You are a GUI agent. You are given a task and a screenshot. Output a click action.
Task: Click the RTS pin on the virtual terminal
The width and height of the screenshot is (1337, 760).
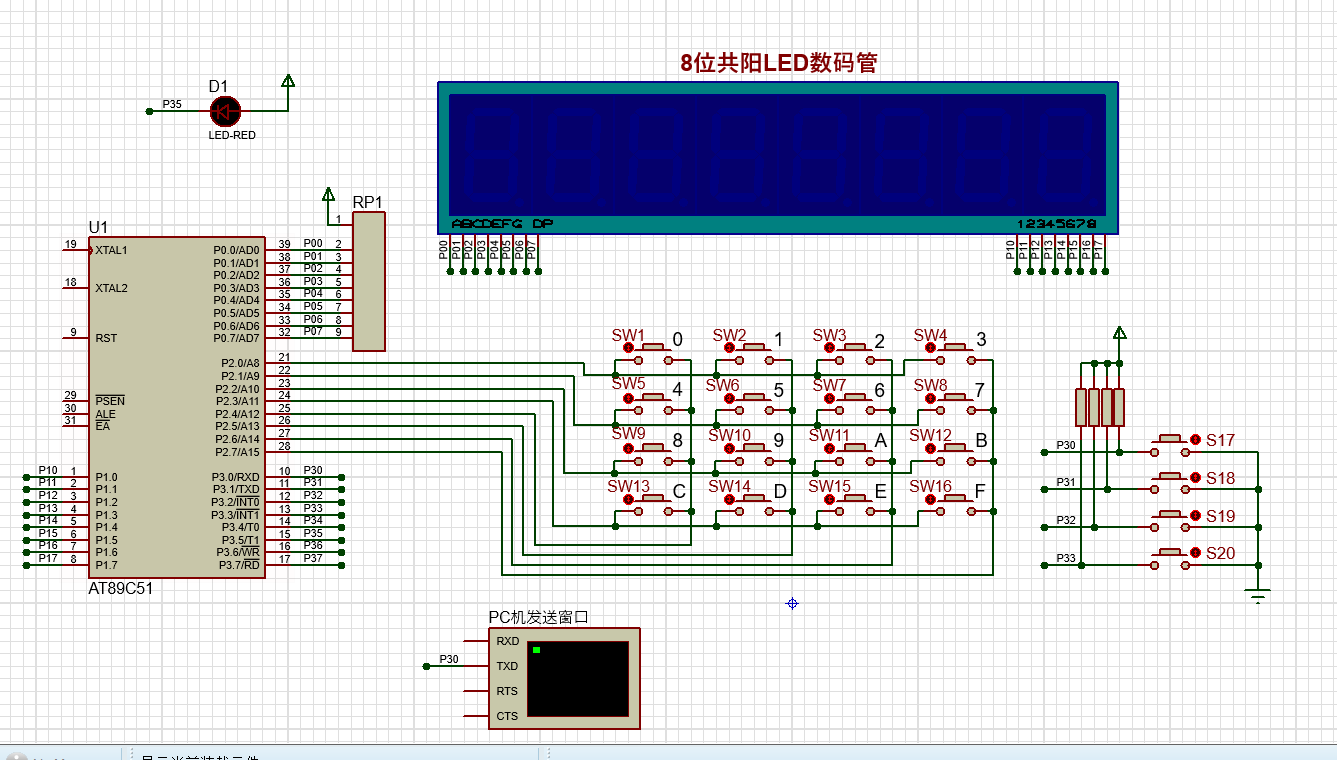pos(507,691)
